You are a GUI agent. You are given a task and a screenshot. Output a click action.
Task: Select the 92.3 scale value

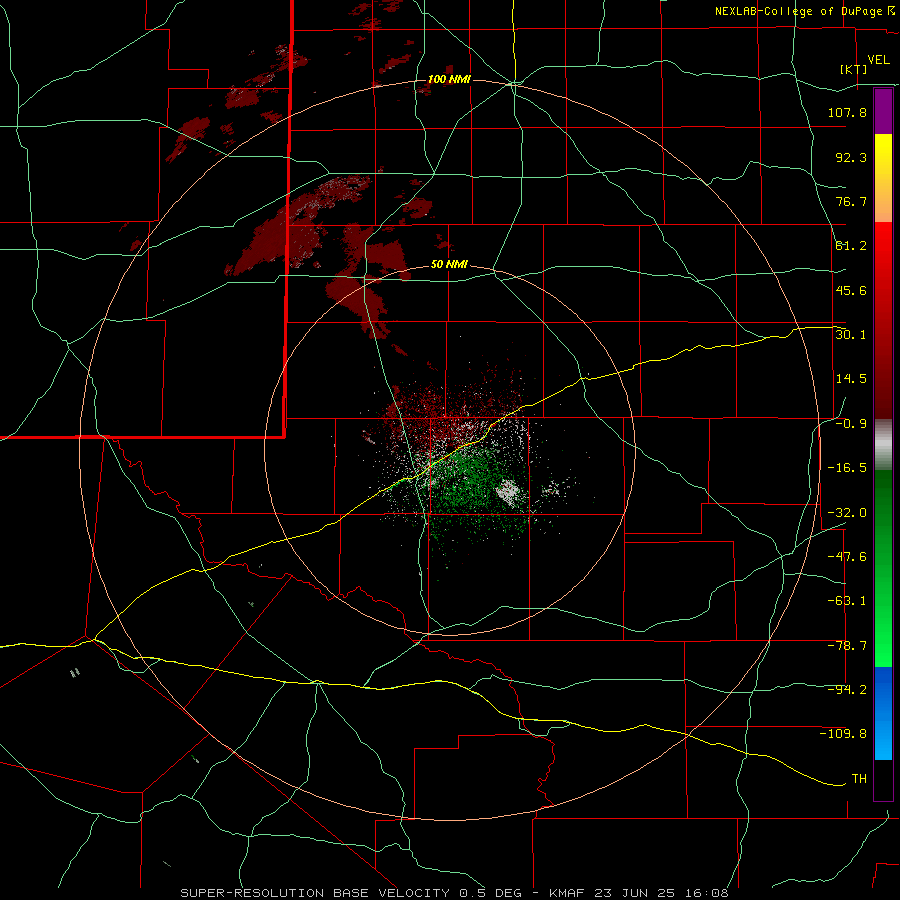pyautogui.click(x=851, y=157)
